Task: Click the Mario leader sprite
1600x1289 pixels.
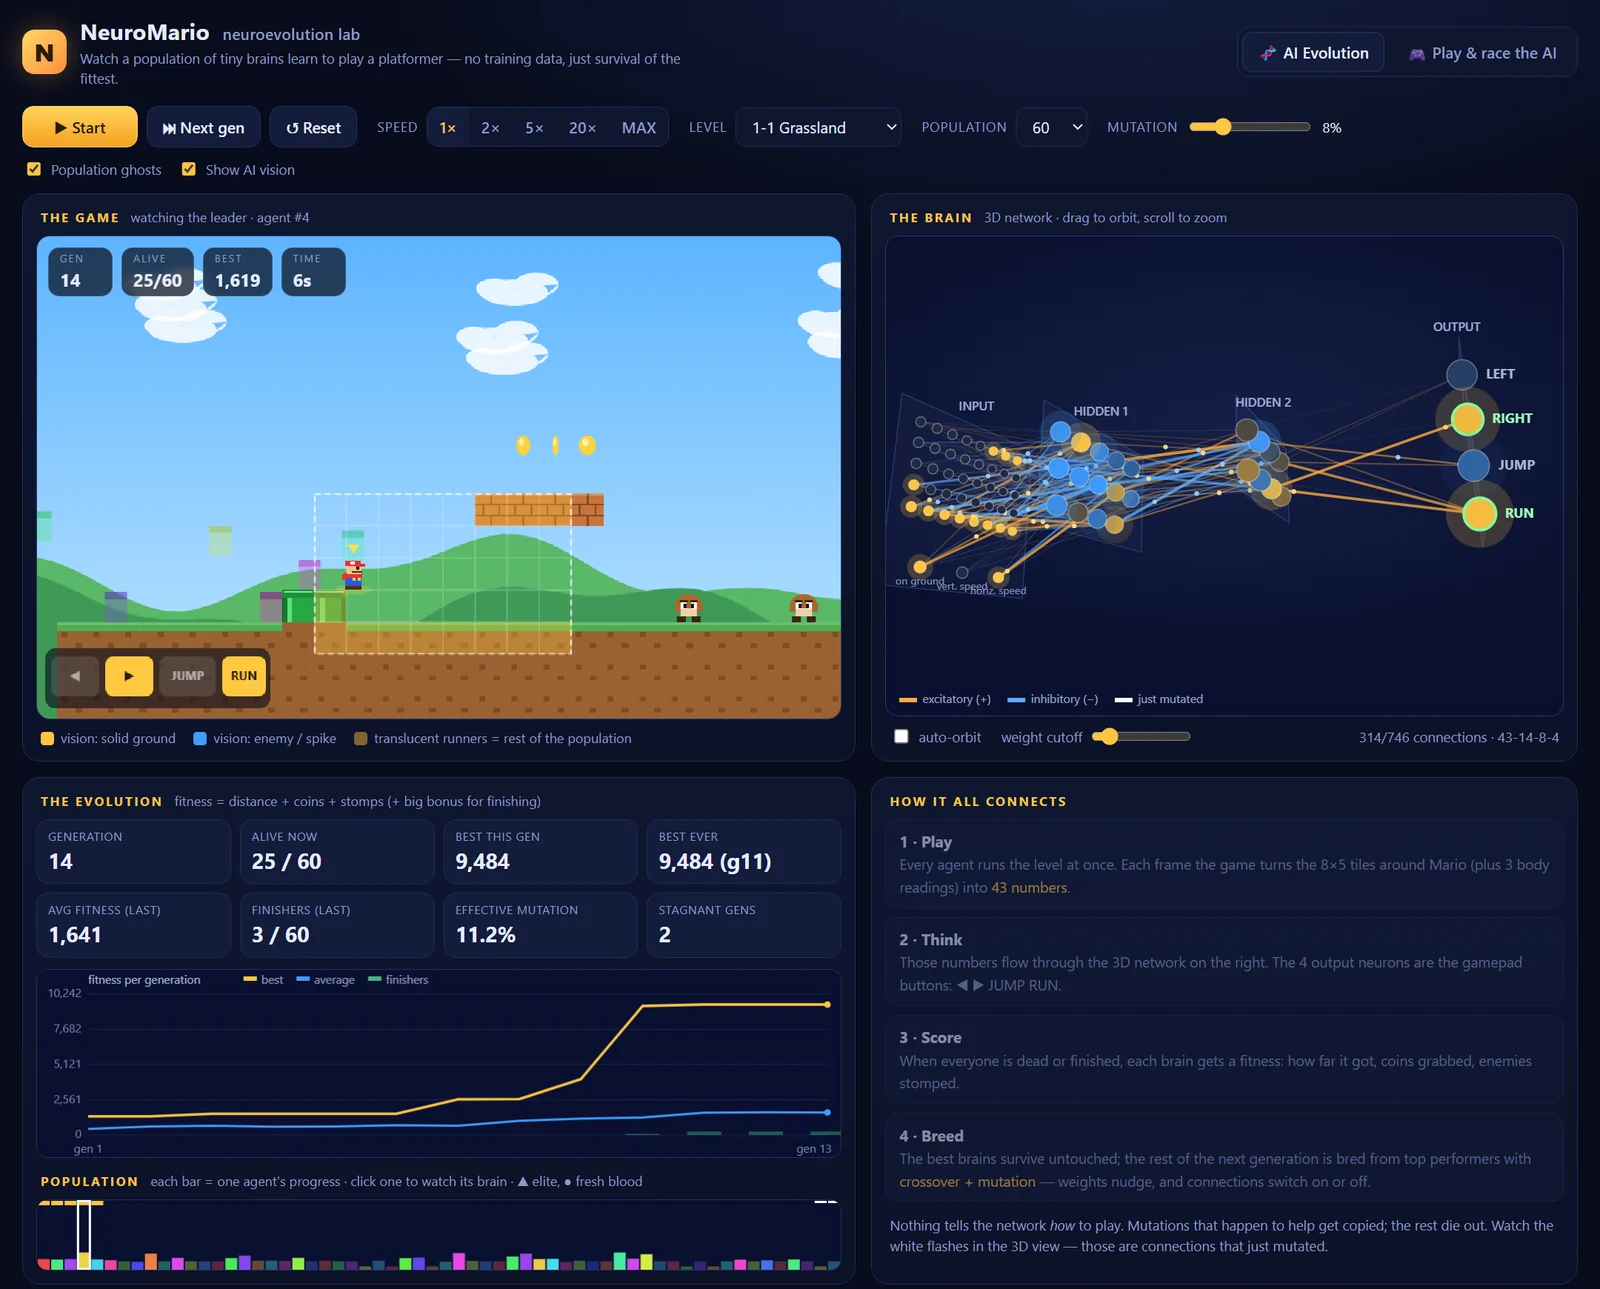Action: (354, 574)
